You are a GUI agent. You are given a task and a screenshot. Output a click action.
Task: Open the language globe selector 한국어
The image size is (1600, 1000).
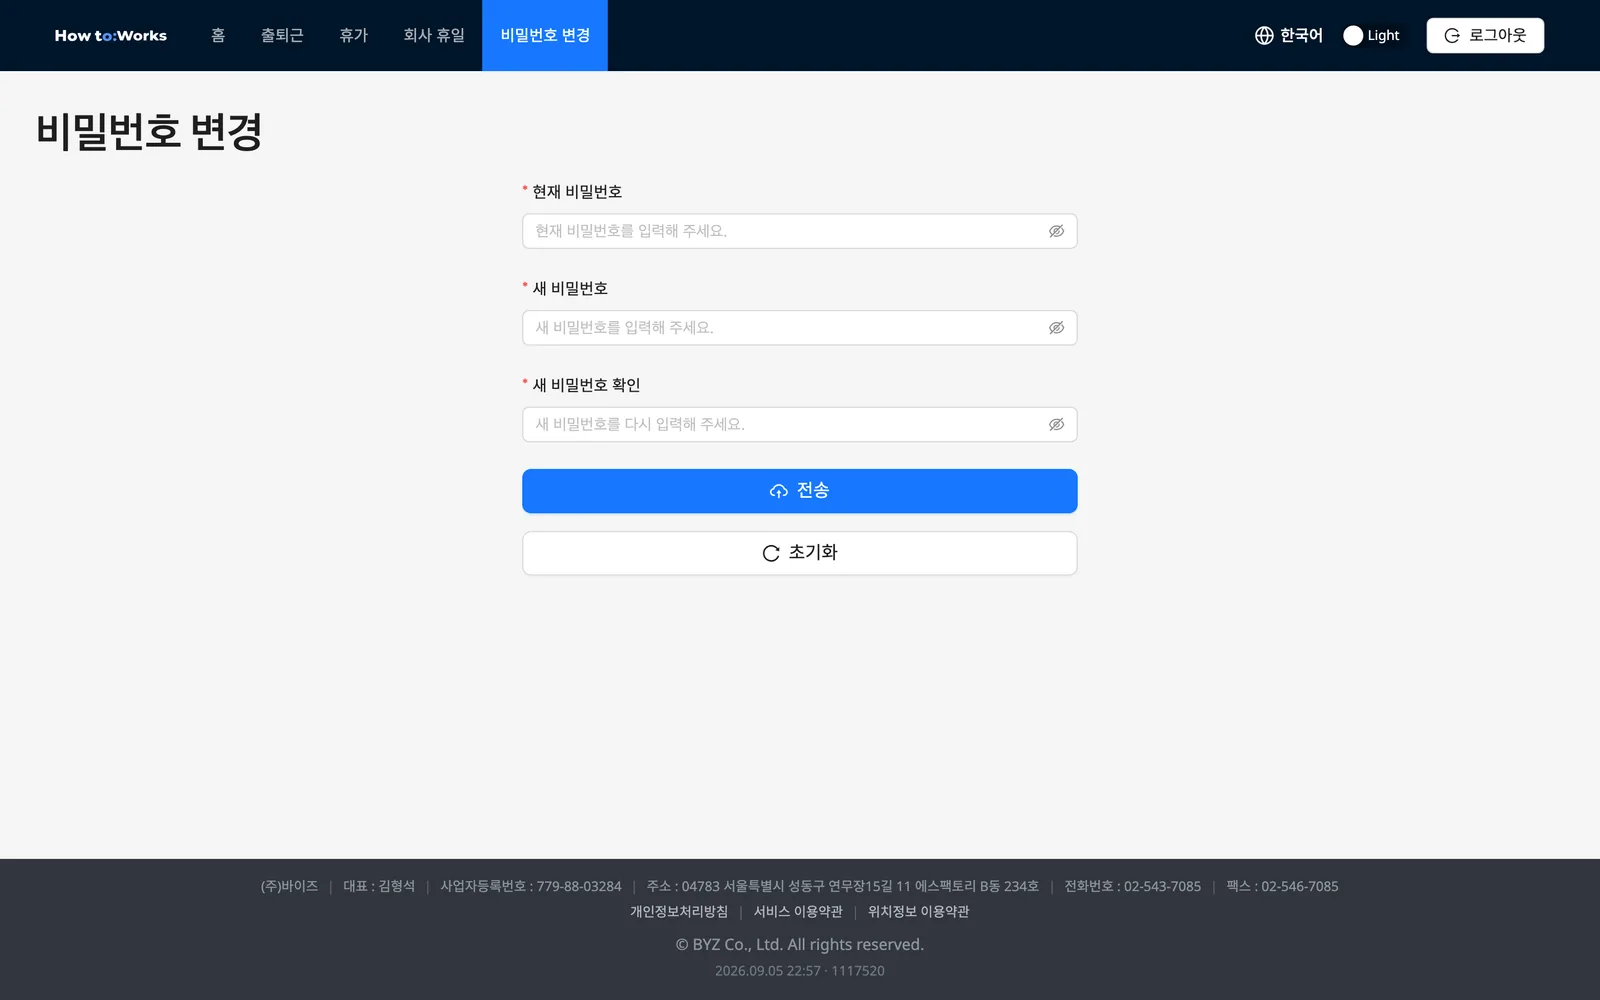(1289, 35)
